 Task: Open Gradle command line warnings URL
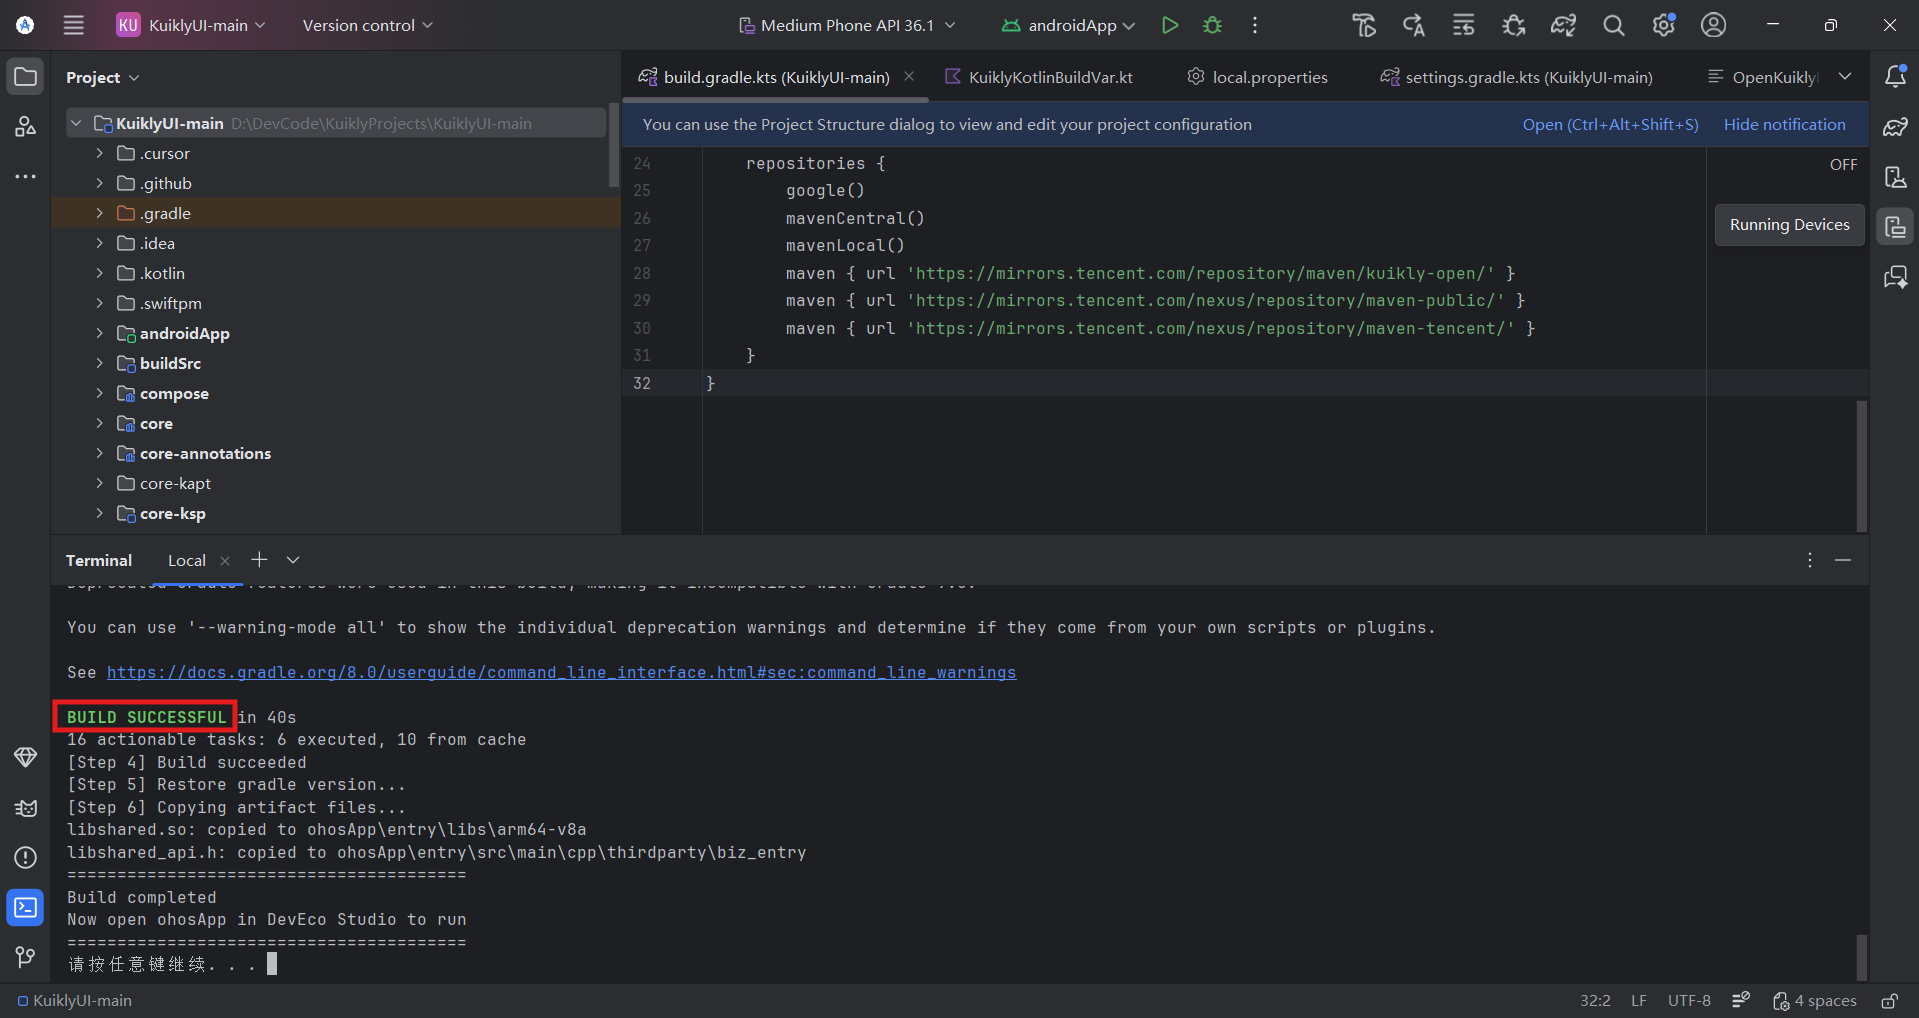pyautogui.click(x=561, y=672)
